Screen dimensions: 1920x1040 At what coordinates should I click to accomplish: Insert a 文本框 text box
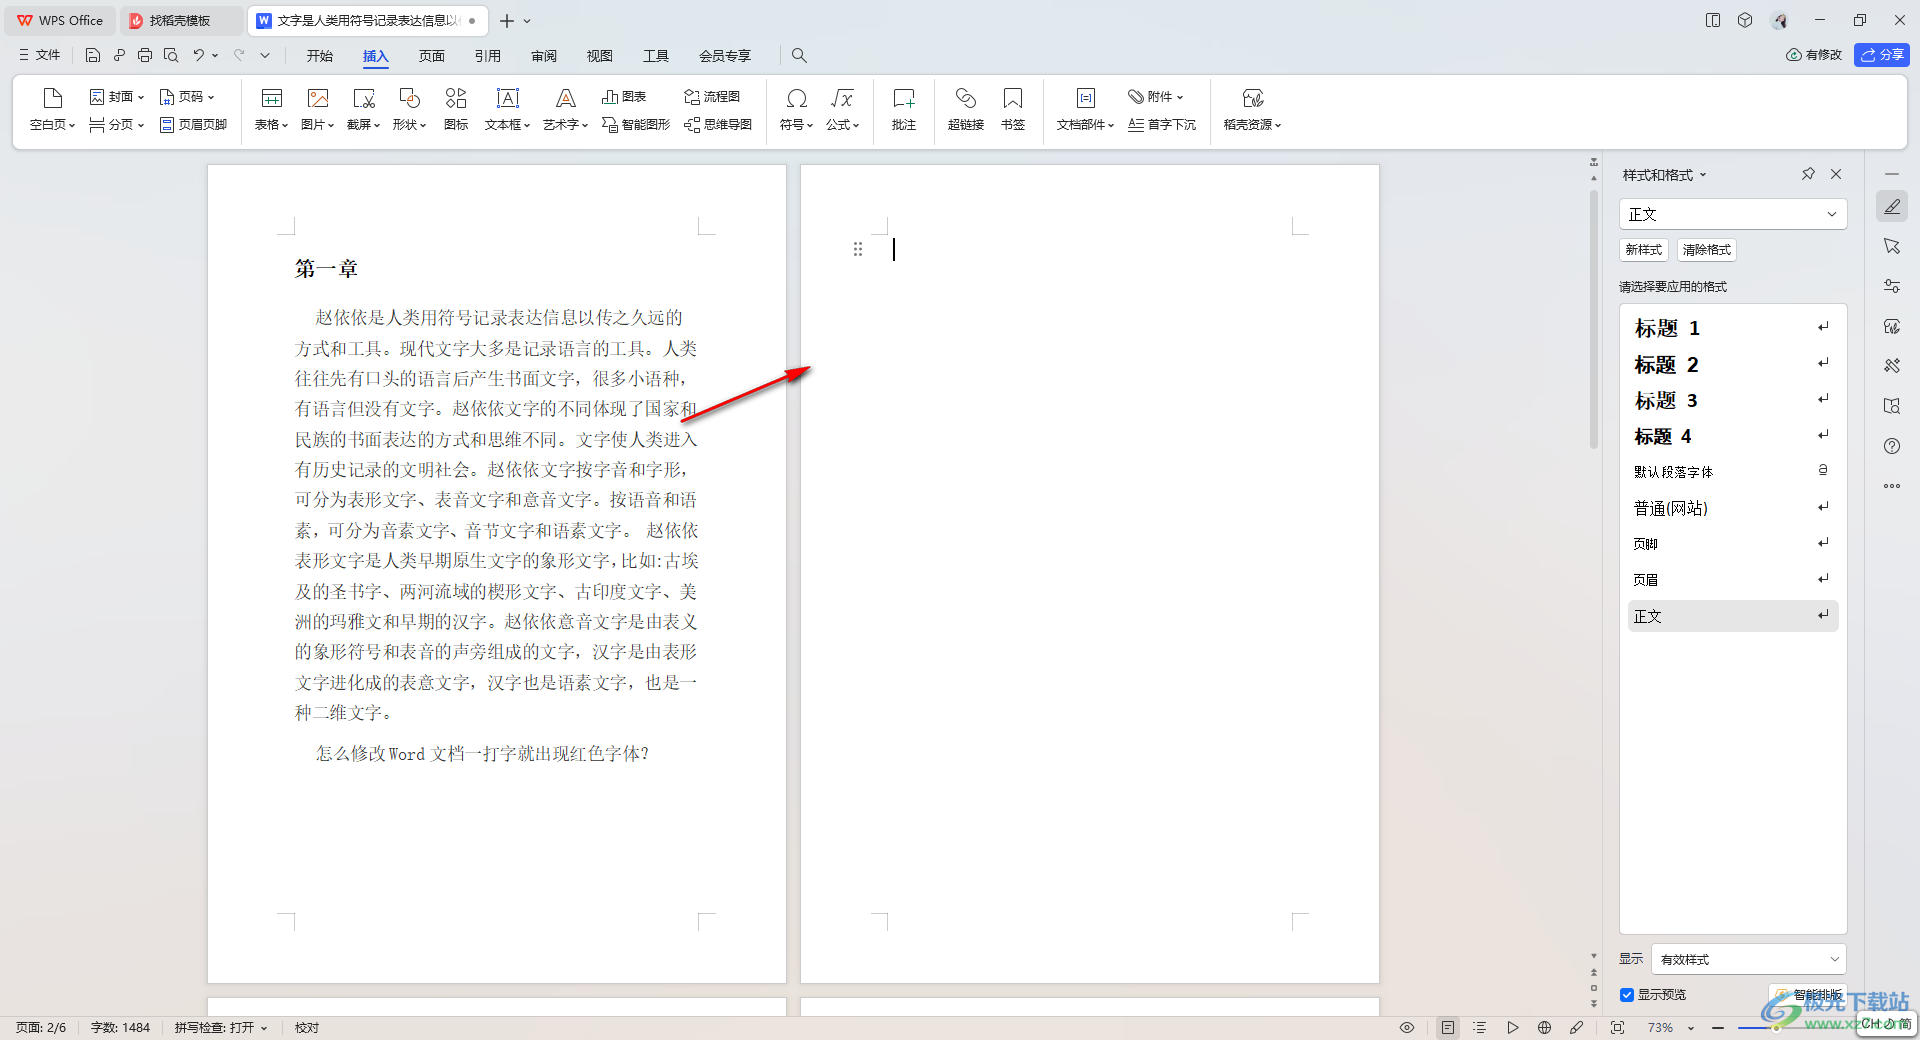coord(507,109)
